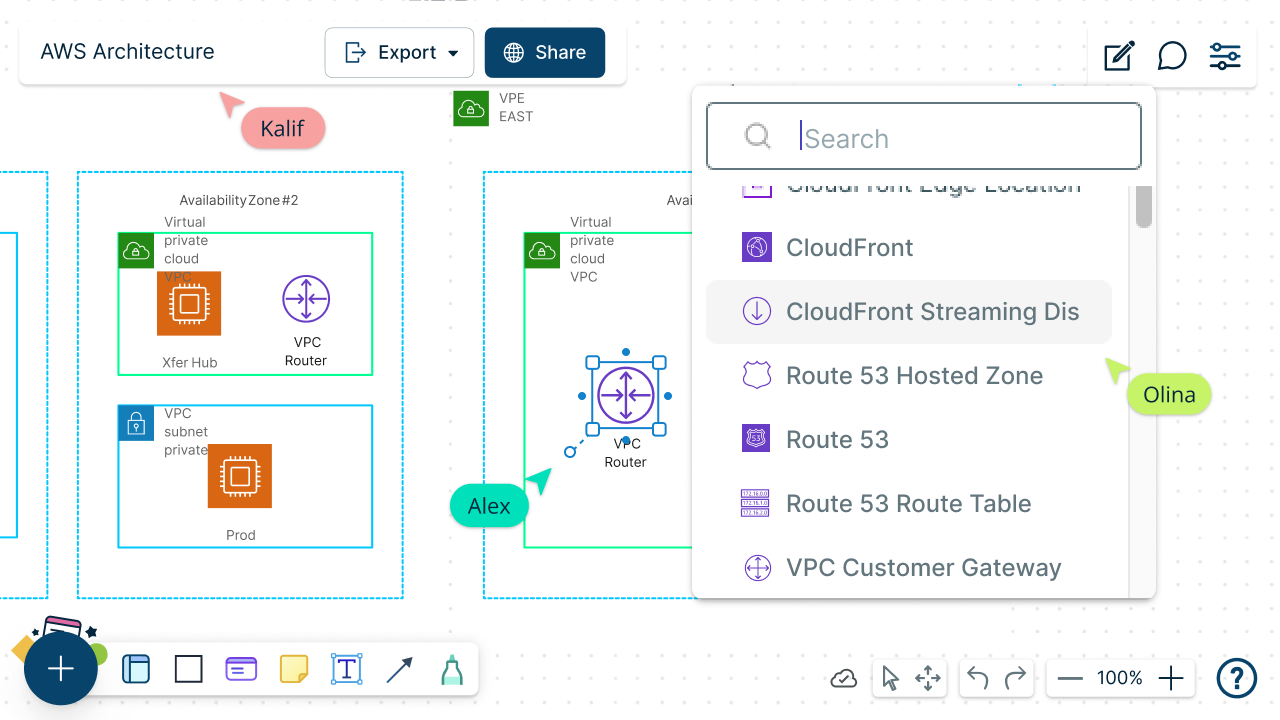Click the Xfer Hub label
The height and width of the screenshot is (720, 1280).
click(190, 362)
